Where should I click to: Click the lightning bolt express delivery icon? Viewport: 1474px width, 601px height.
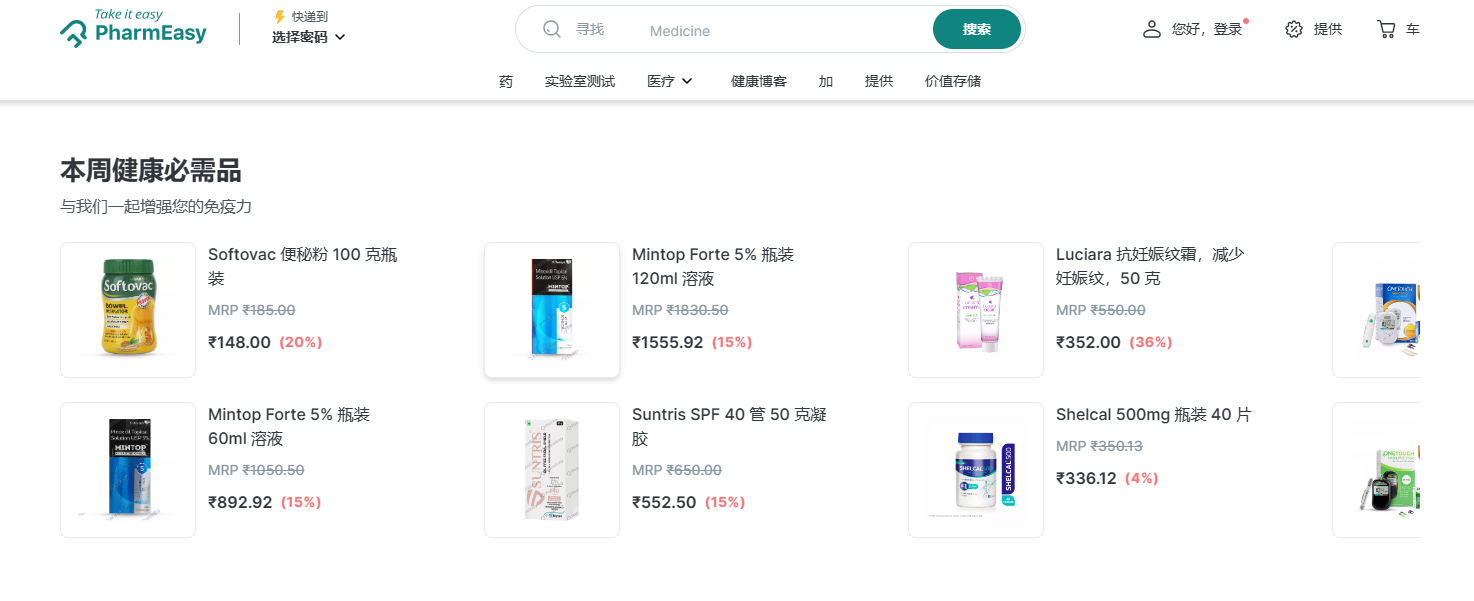(279, 17)
